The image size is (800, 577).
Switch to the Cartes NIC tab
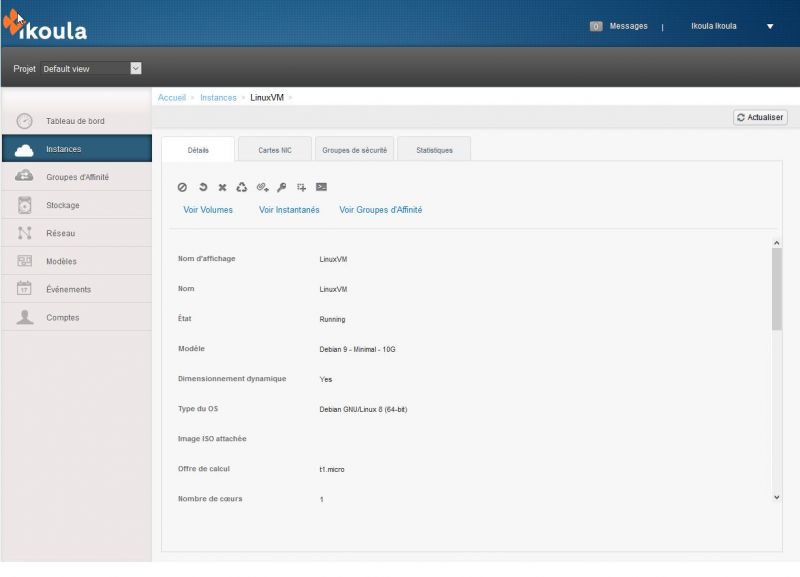point(275,150)
